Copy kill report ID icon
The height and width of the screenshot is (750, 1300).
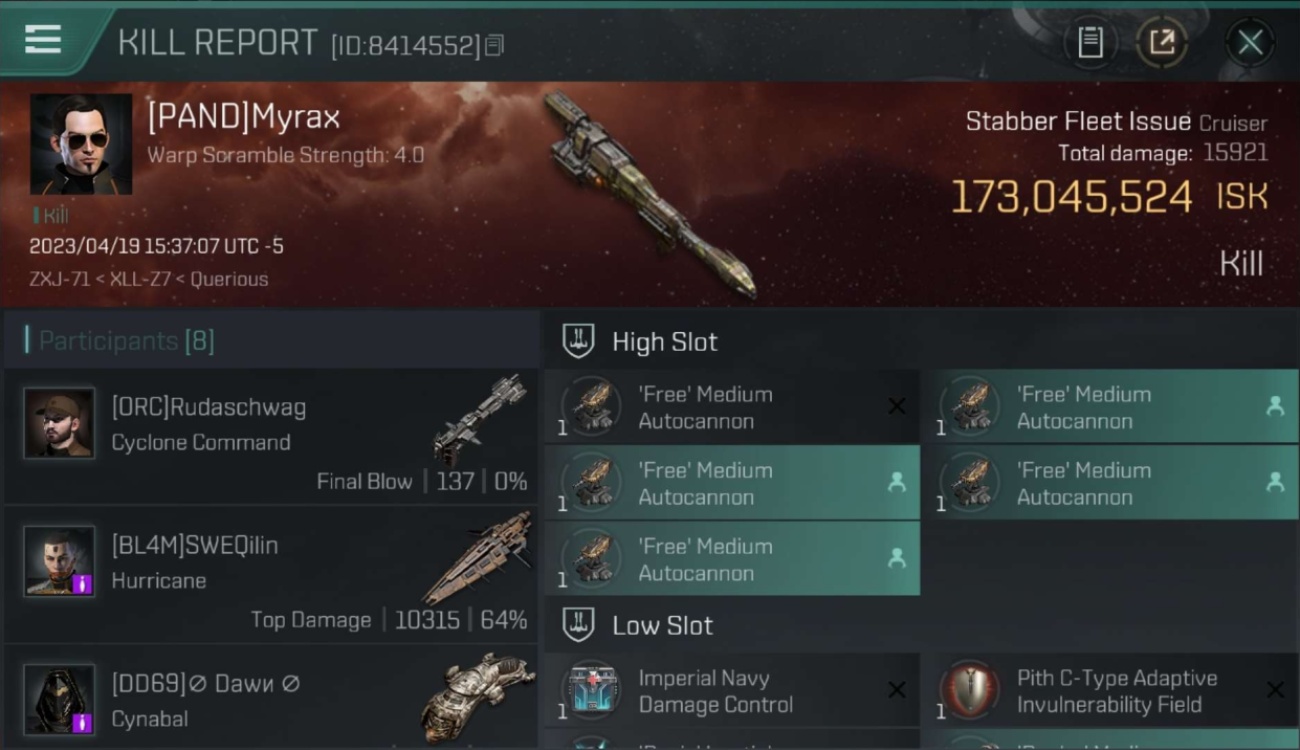tap(494, 45)
